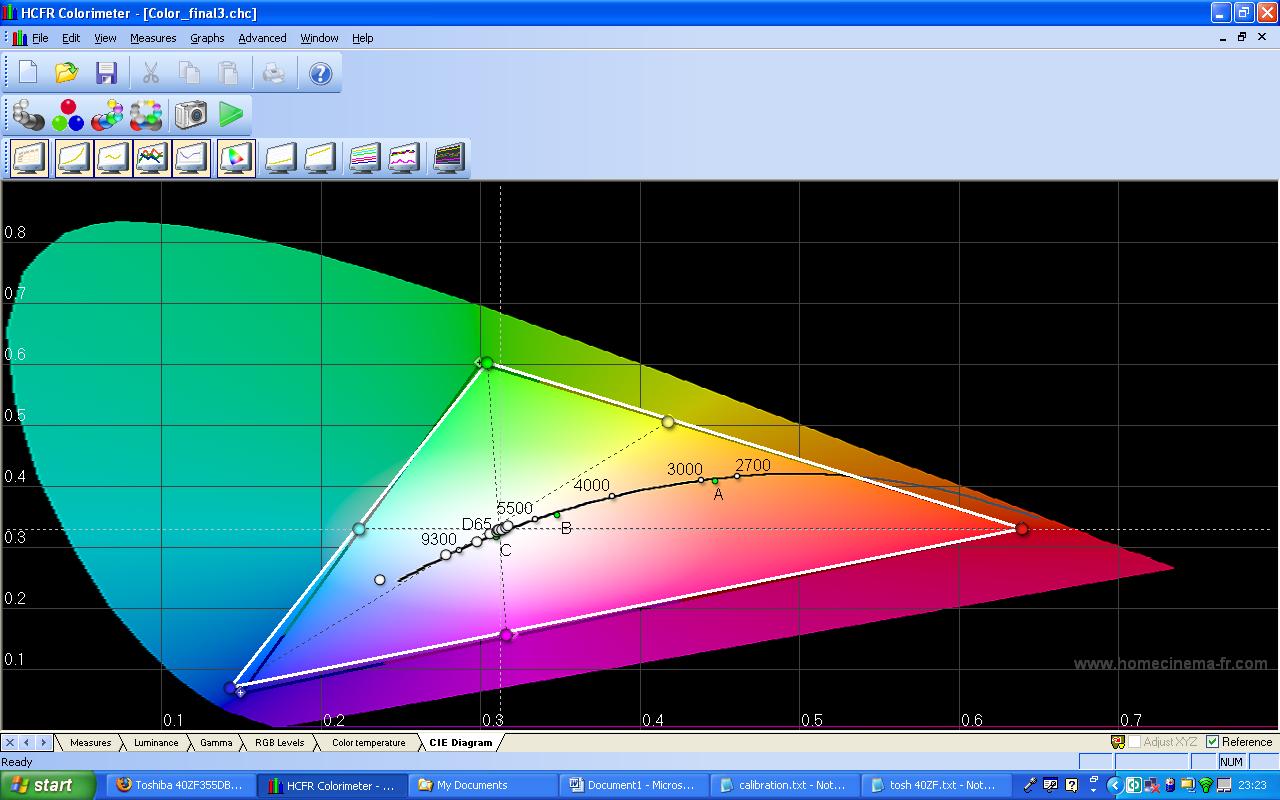The height and width of the screenshot is (800, 1280).
Task: Click the small icon left of Adjust XYZ
Action: pyautogui.click(x=1118, y=742)
